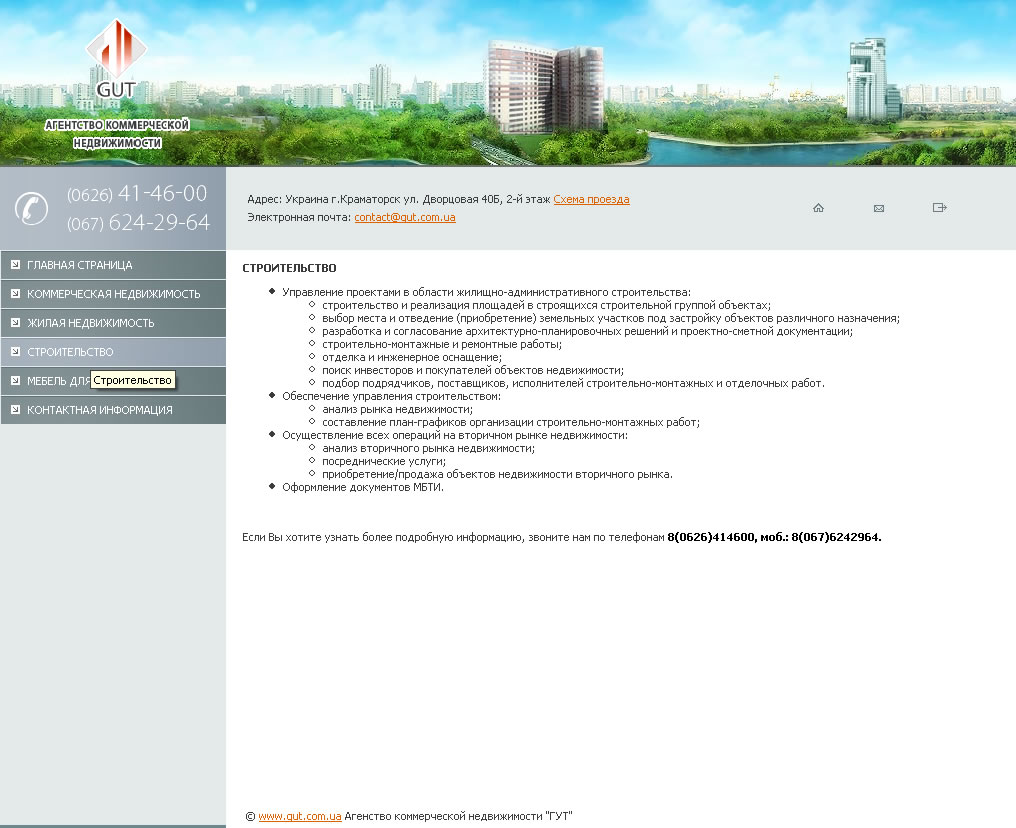The height and width of the screenshot is (828, 1016).
Task: Open the Главная страница menu item
Action: tap(113, 265)
